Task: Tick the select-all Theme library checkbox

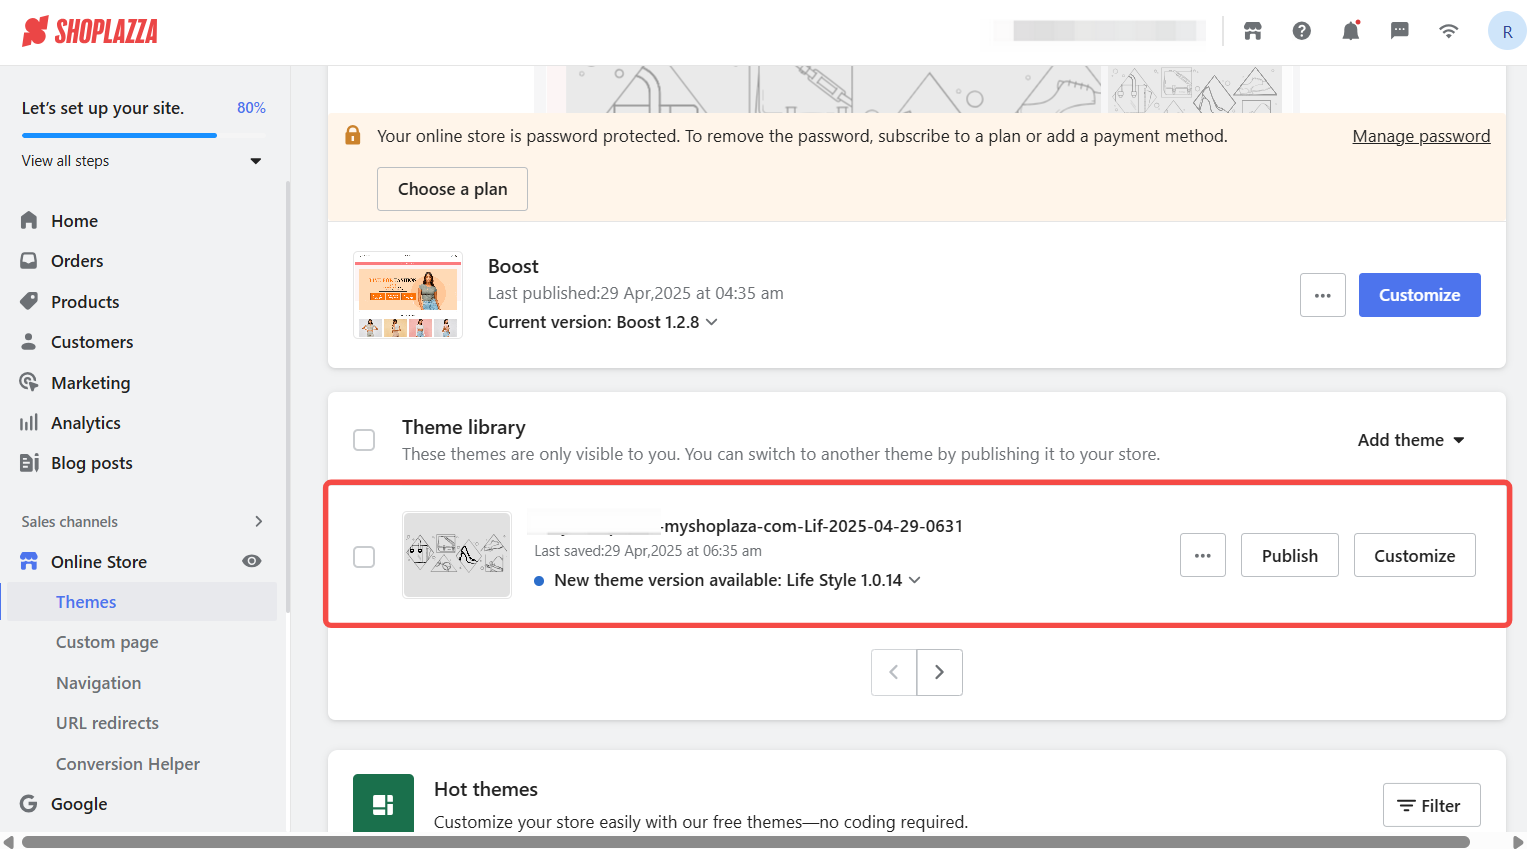Action: pos(364,440)
